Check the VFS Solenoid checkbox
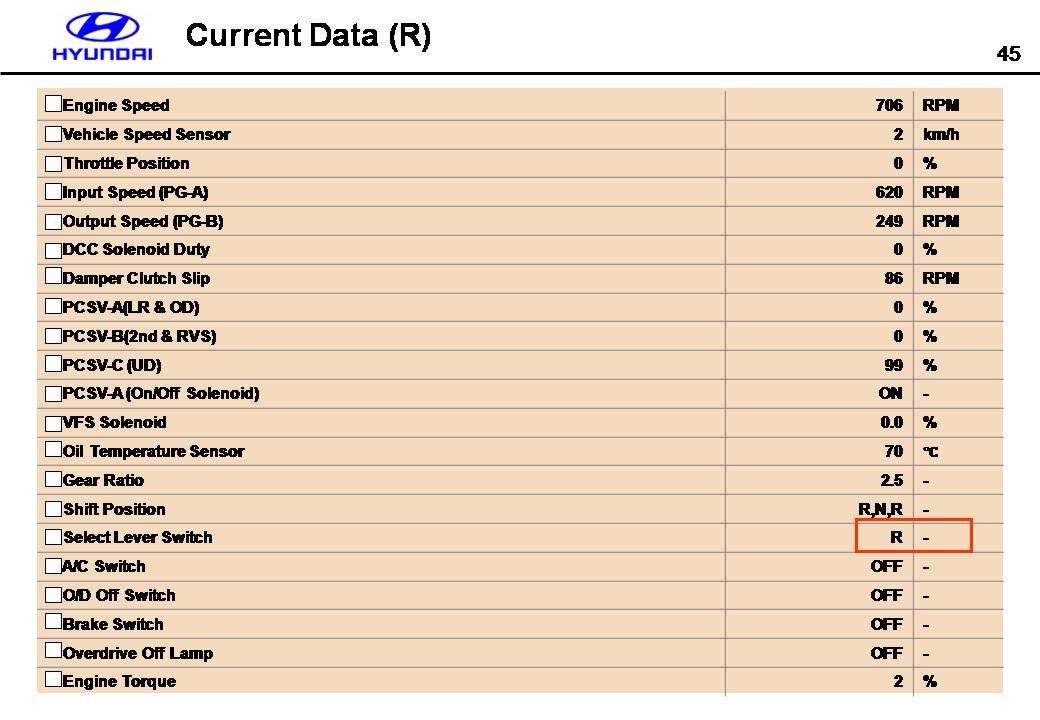This screenshot has width=1040, height=720. (53, 422)
